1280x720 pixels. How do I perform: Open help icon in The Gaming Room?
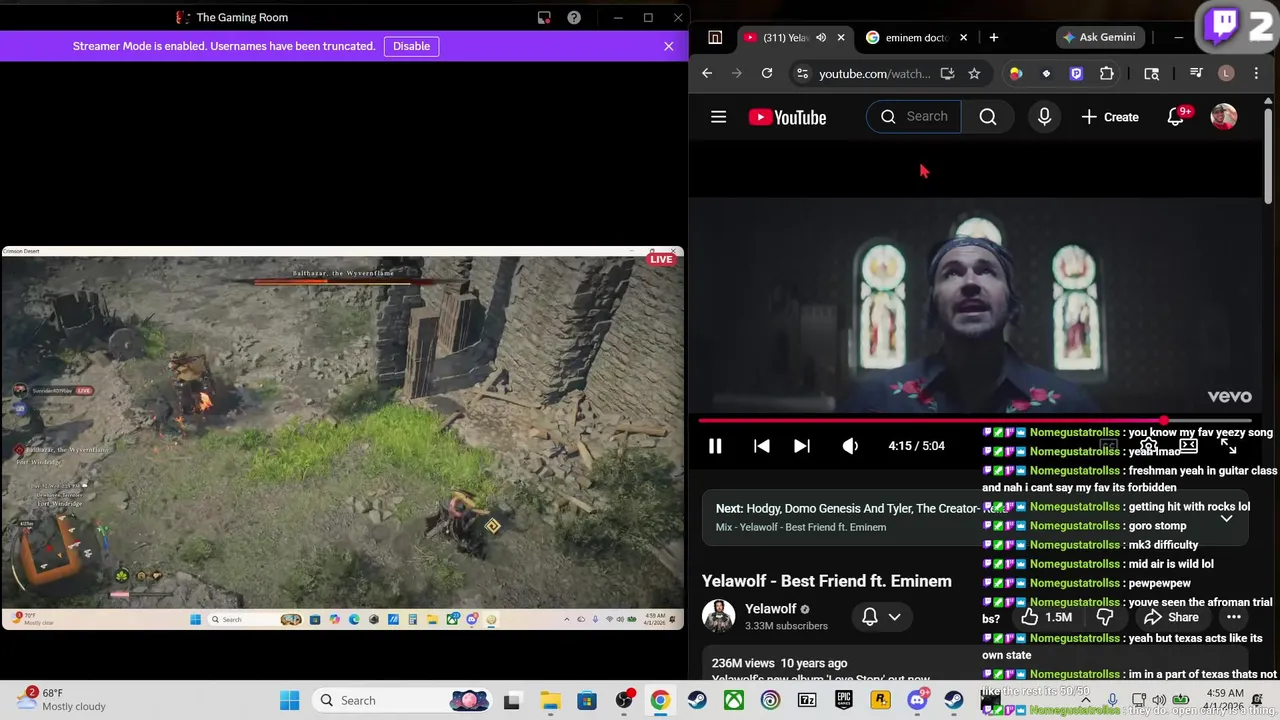click(x=574, y=17)
